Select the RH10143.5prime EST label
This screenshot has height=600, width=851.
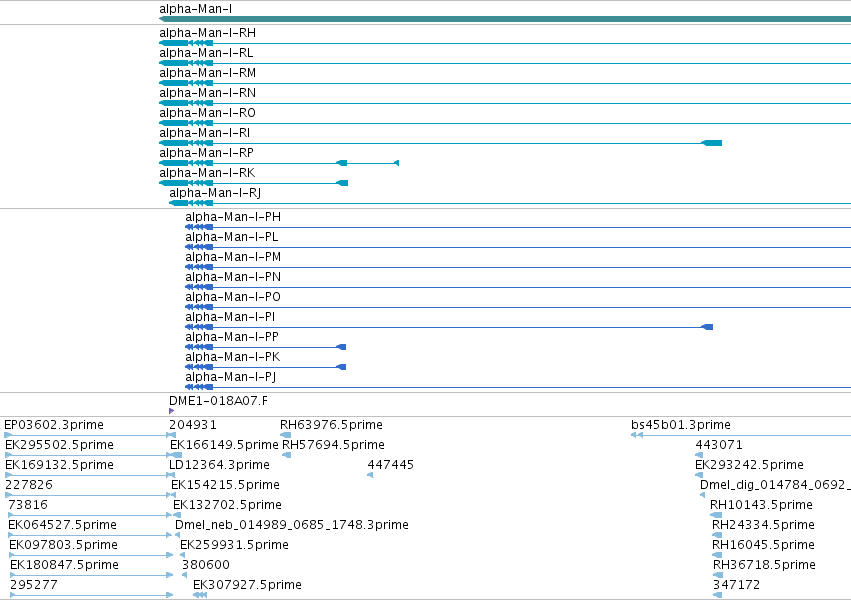(761, 506)
